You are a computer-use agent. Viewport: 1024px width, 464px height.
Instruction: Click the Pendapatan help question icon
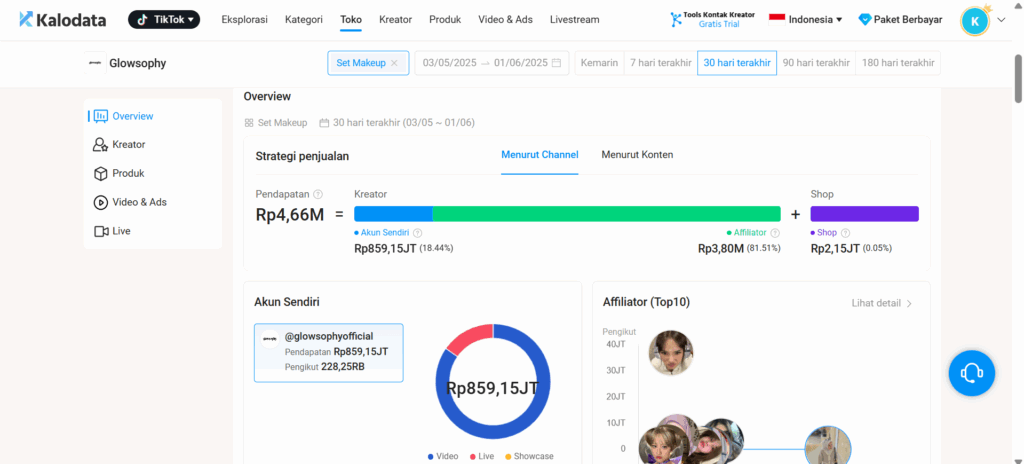click(x=318, y=194)
